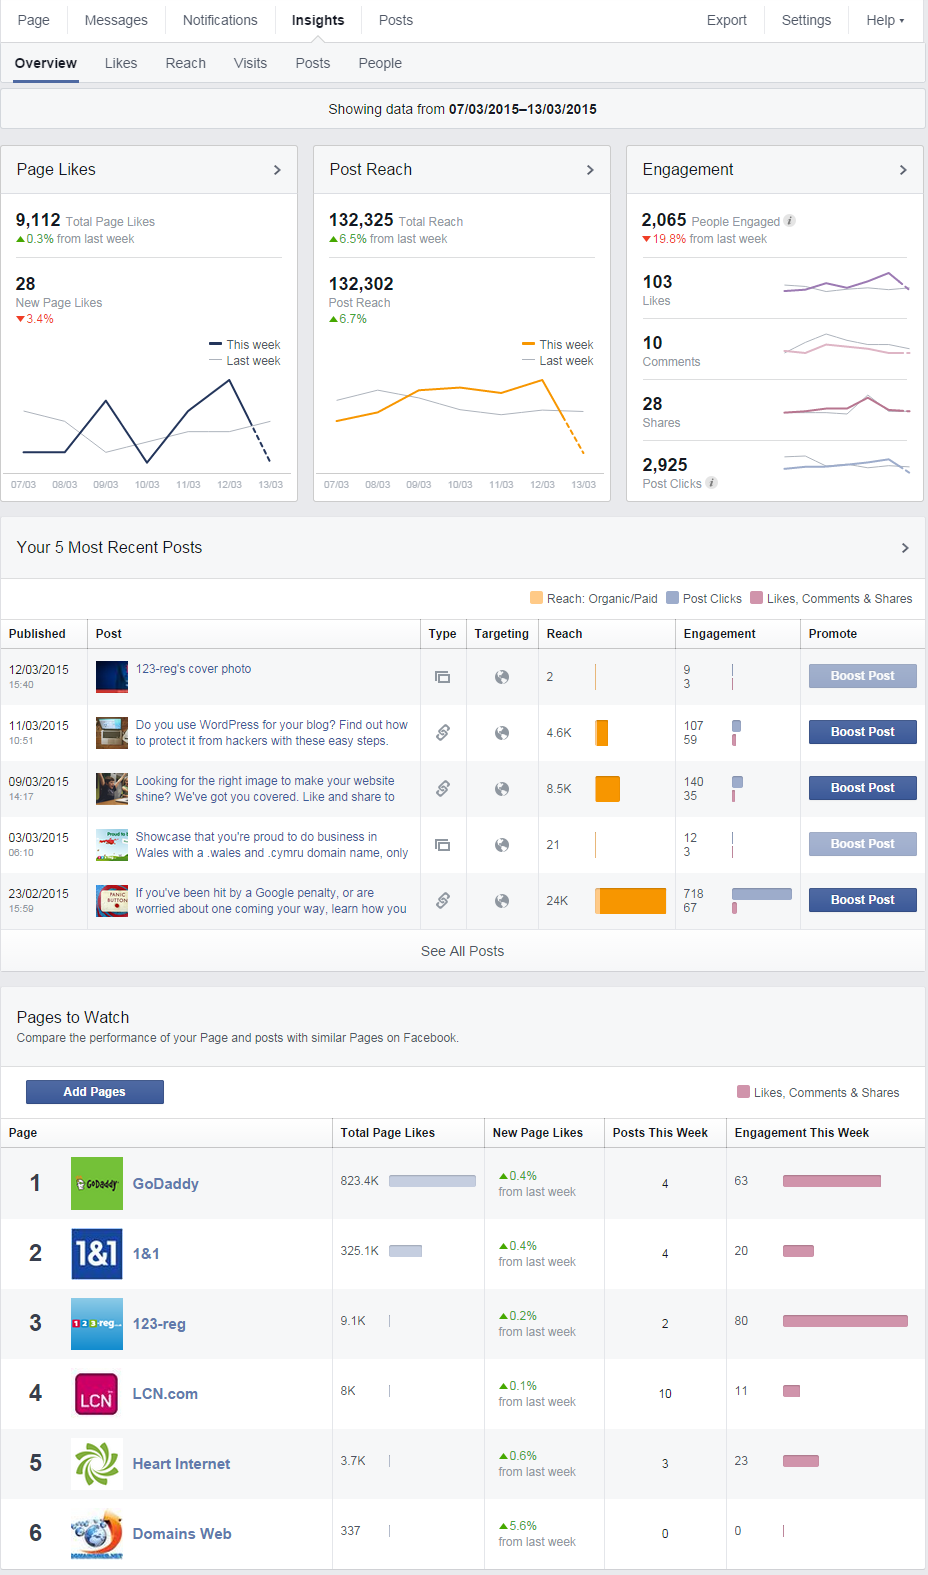The image size is (928, 1575).
Task: Click the link type icon for 09/03/2015 post
Action: coord(442,789)
